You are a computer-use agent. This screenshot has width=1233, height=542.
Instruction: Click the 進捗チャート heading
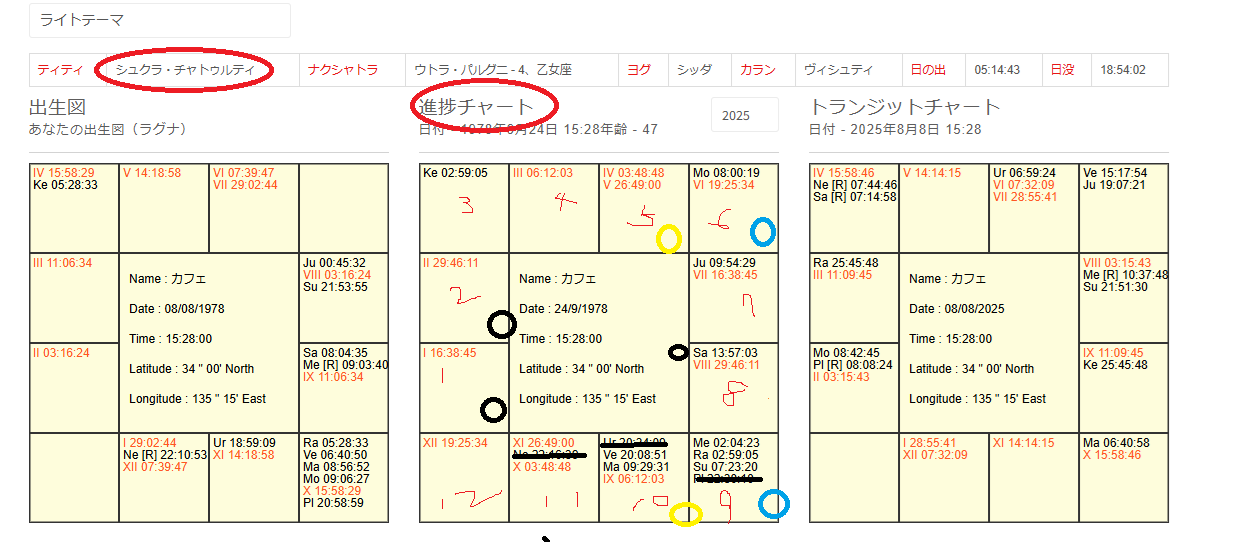476,107
